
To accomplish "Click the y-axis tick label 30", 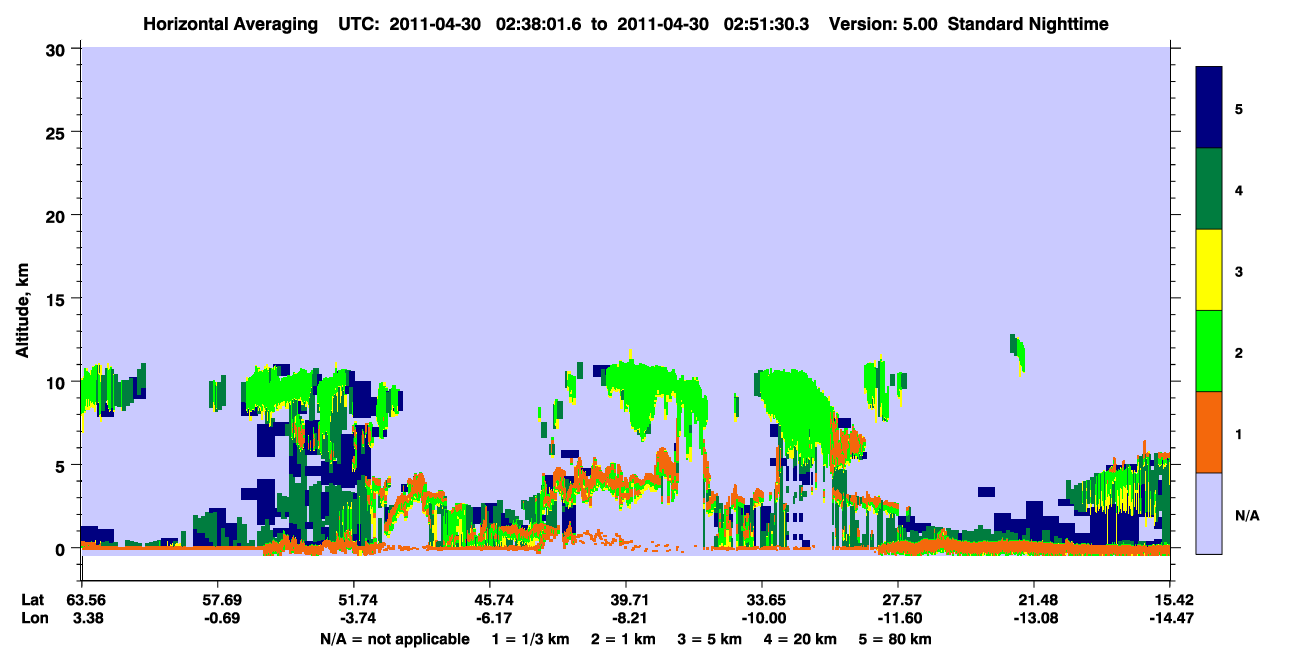I will click(x=58, y=49).
